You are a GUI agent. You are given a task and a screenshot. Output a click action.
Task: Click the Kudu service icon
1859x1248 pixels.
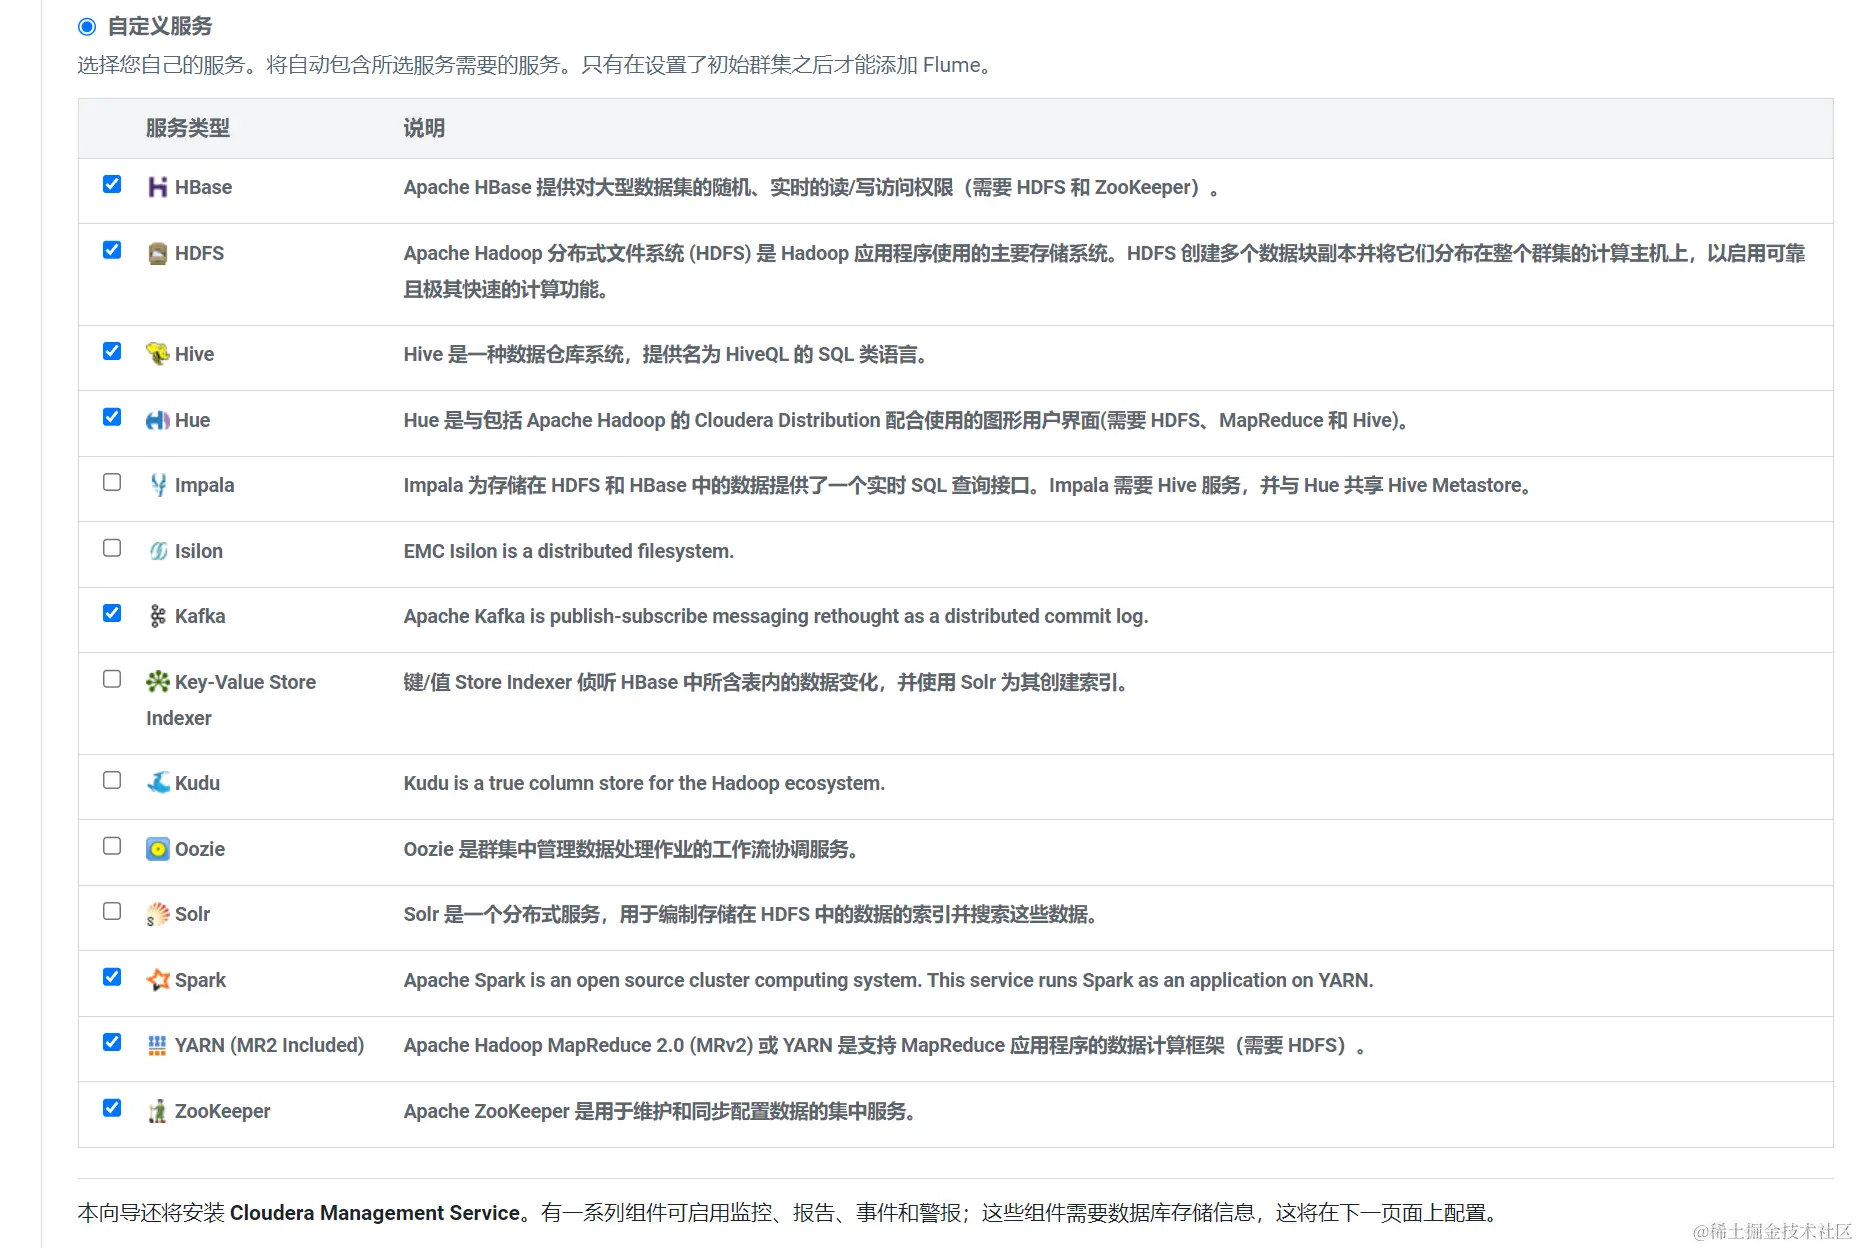157,783
